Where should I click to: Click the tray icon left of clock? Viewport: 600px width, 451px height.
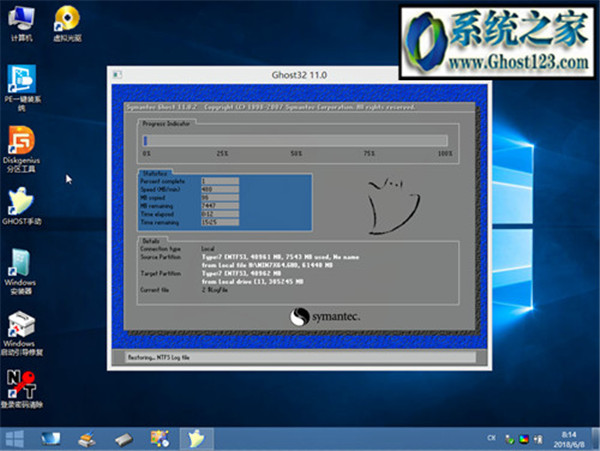coord(538,440)
